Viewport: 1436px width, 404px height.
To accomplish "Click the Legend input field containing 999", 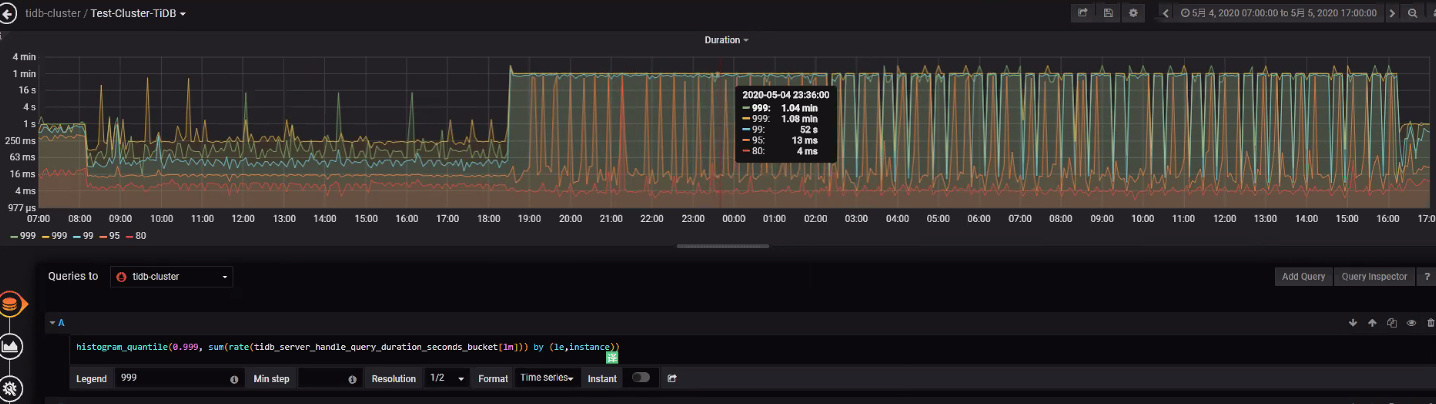I will pos(172,378).
